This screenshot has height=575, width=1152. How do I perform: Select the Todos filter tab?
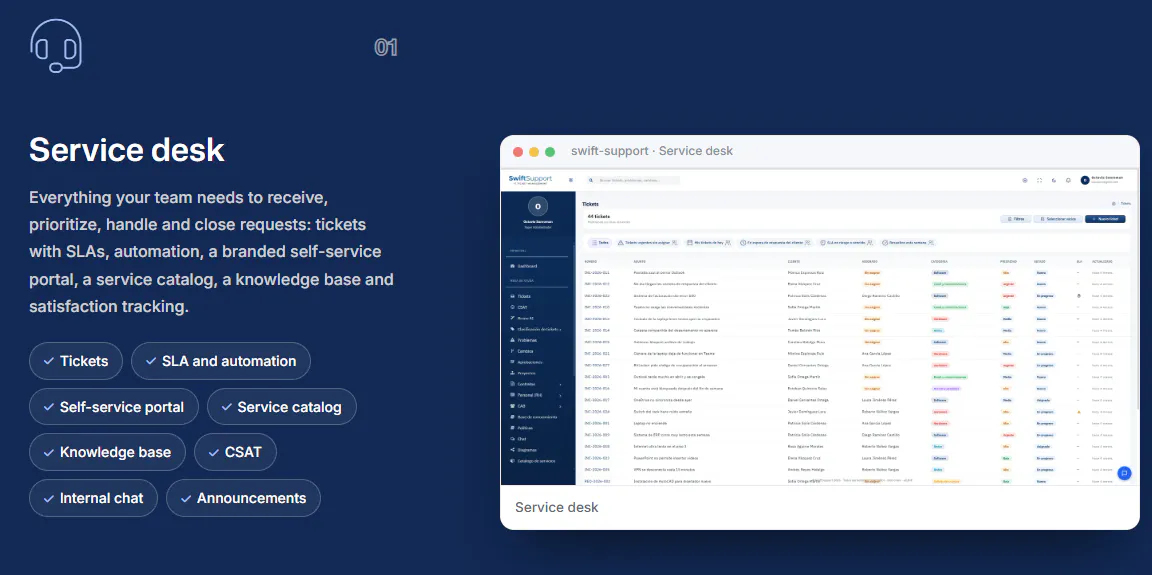600,242
